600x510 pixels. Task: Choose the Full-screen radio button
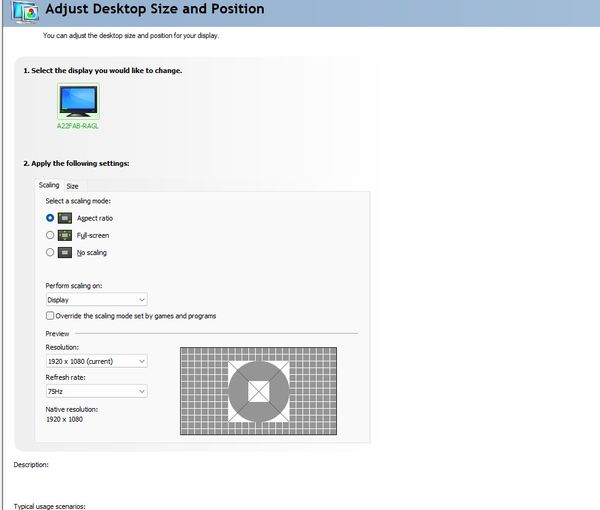(50, 235)
